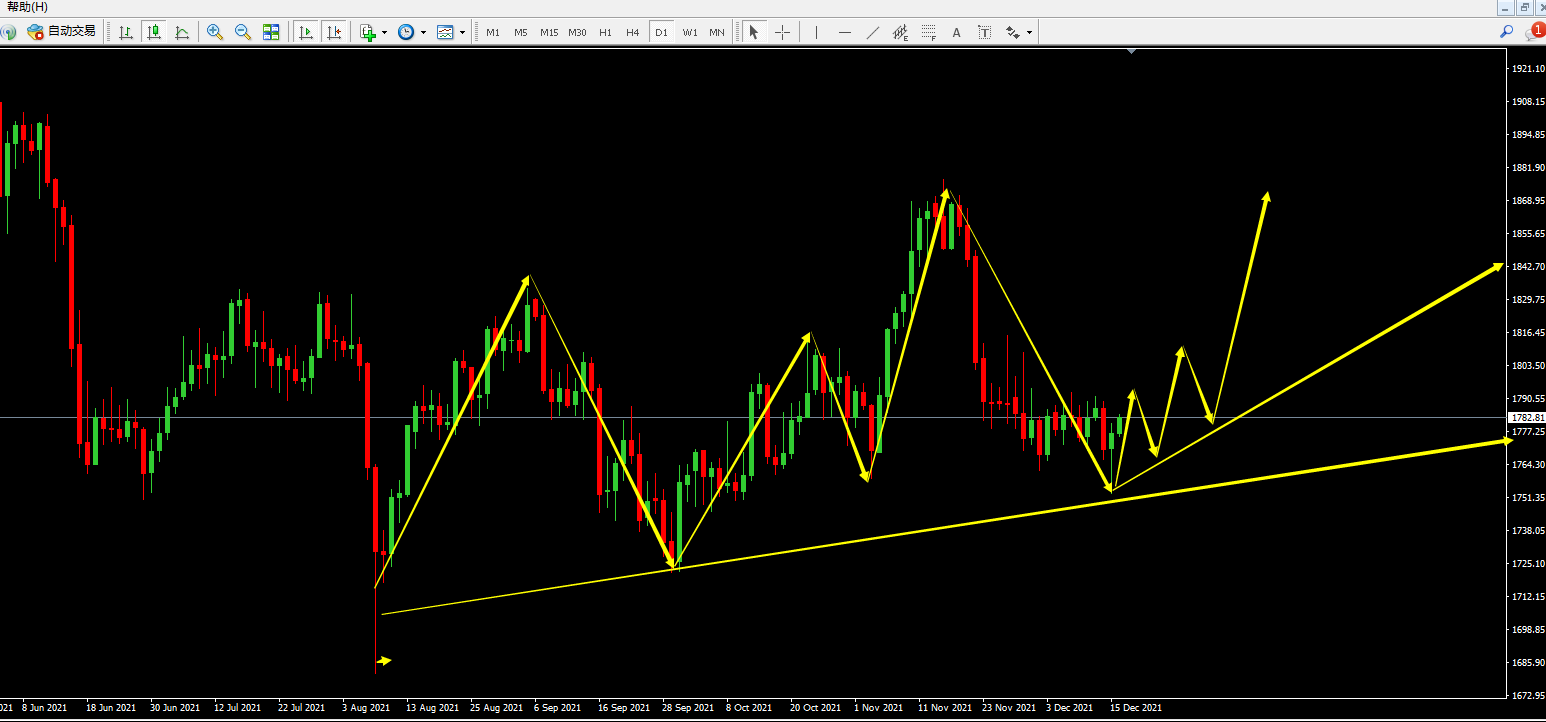This screenshot has width=1546, height=722.
Task: Select the H4 timeframe
Action: click(633, 32)
